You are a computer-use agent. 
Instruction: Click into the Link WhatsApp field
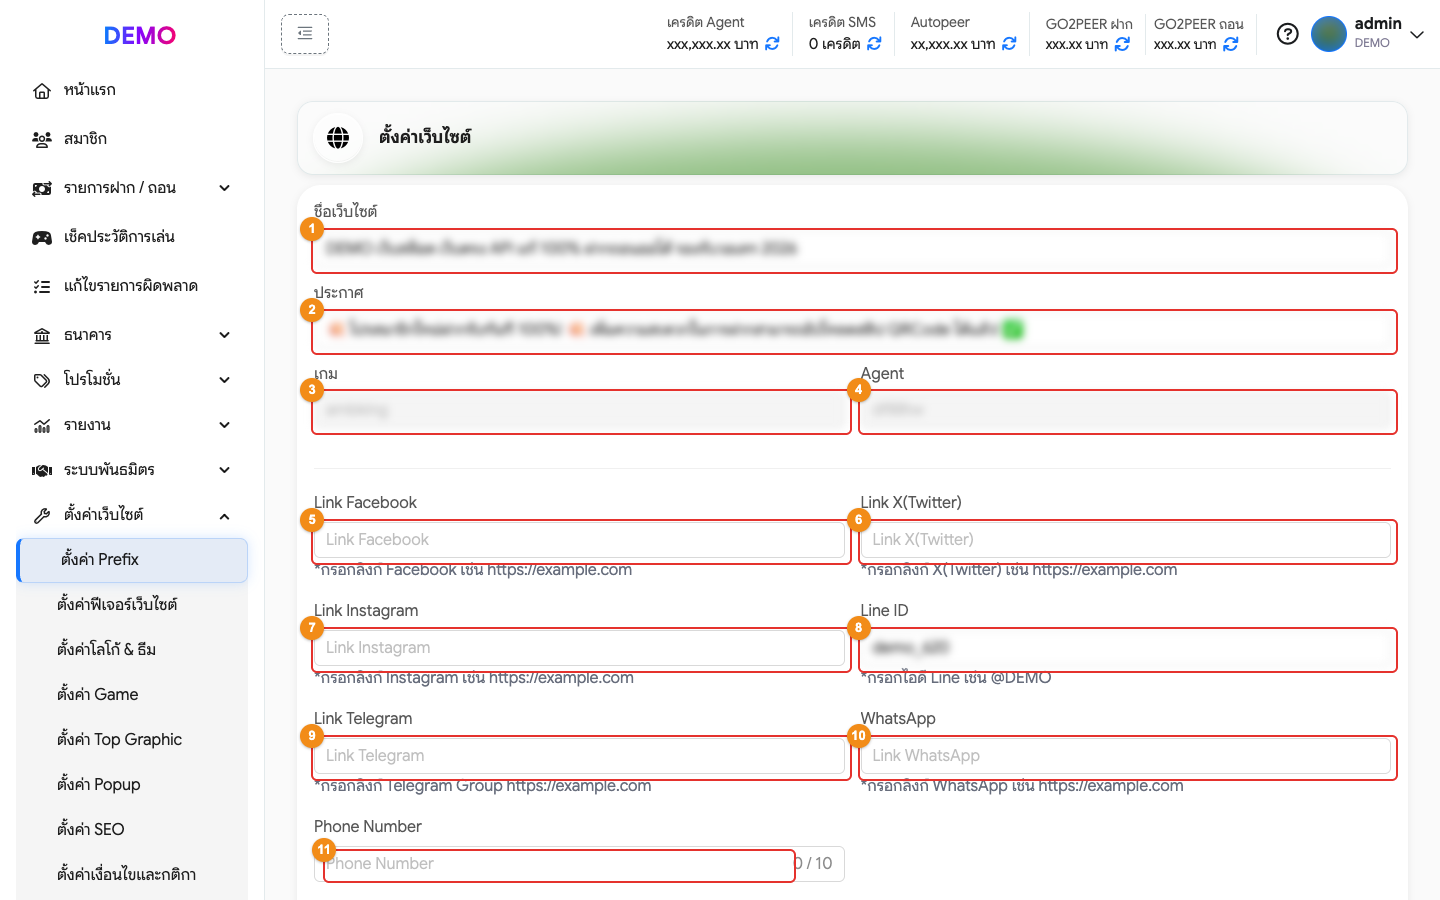(x=1127, y=757)
